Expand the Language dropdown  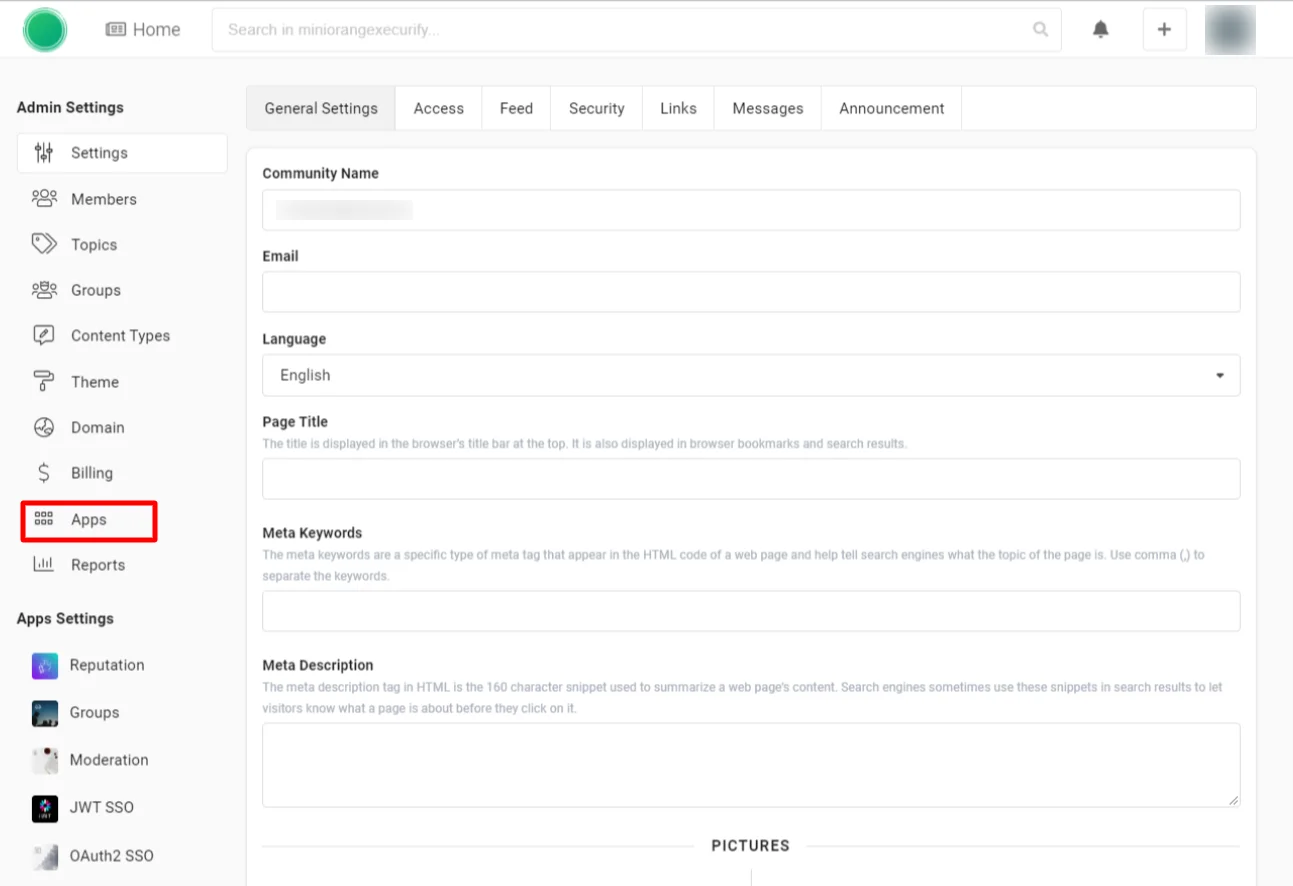point(1219,374)
